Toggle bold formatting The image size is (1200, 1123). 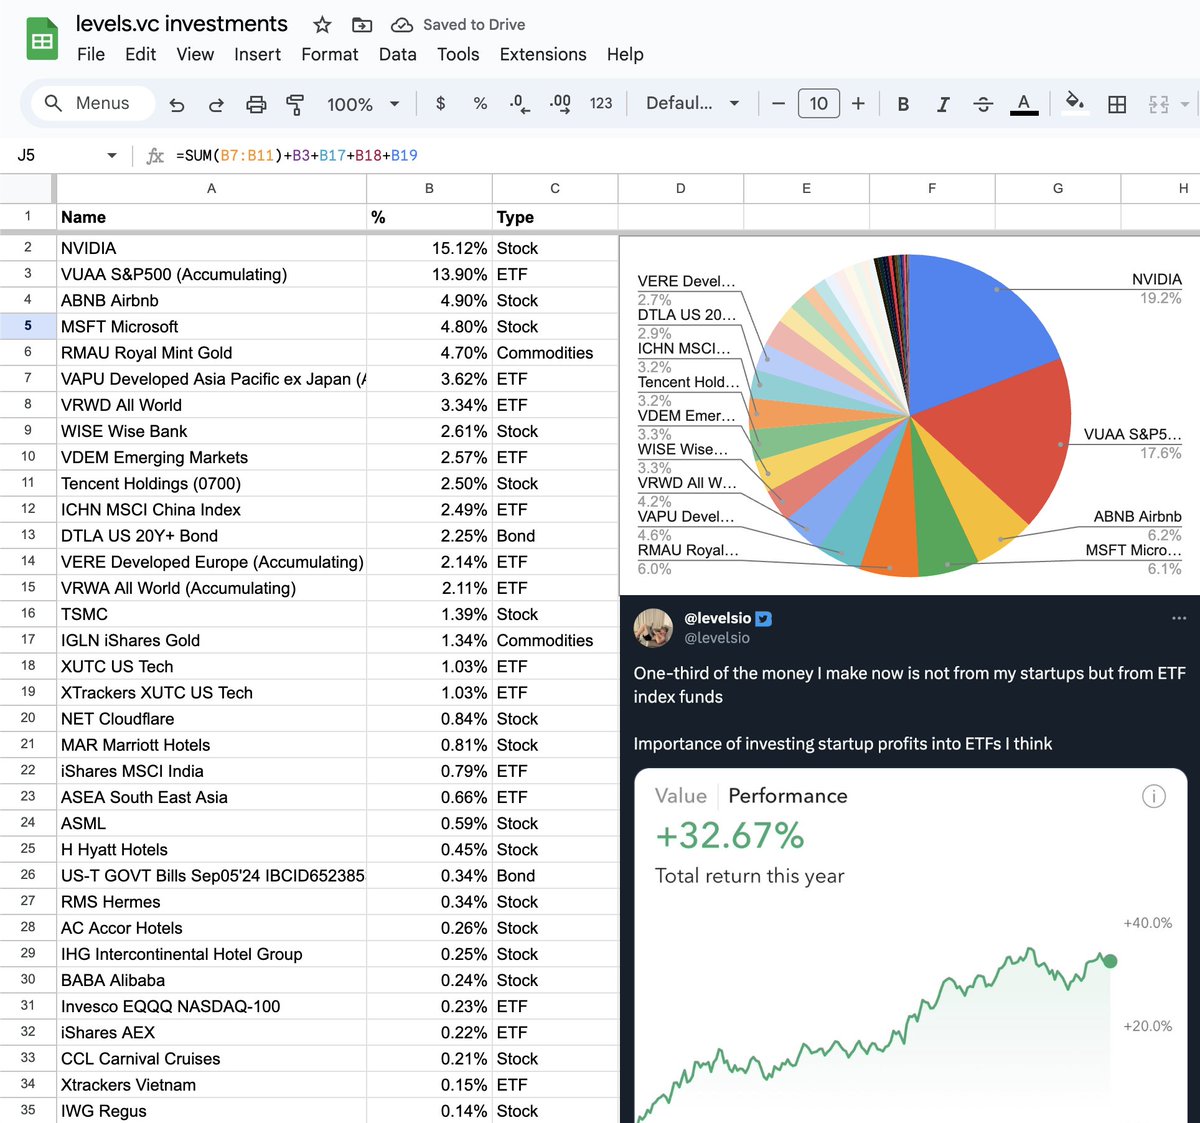tap(903, 104)
